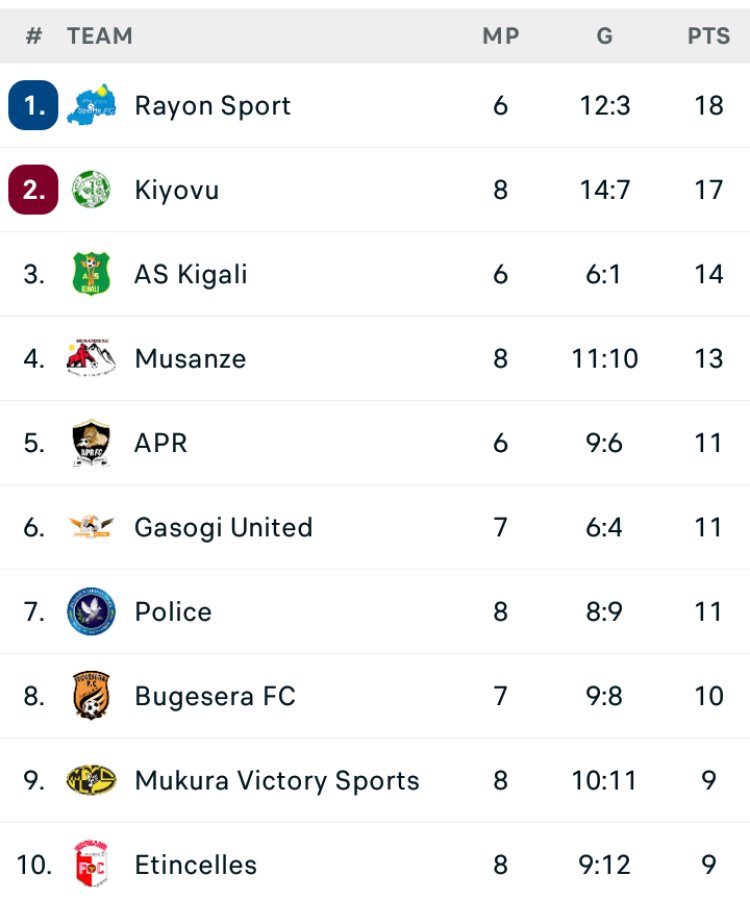Click the TEAM column header

[x=100, y=36]
